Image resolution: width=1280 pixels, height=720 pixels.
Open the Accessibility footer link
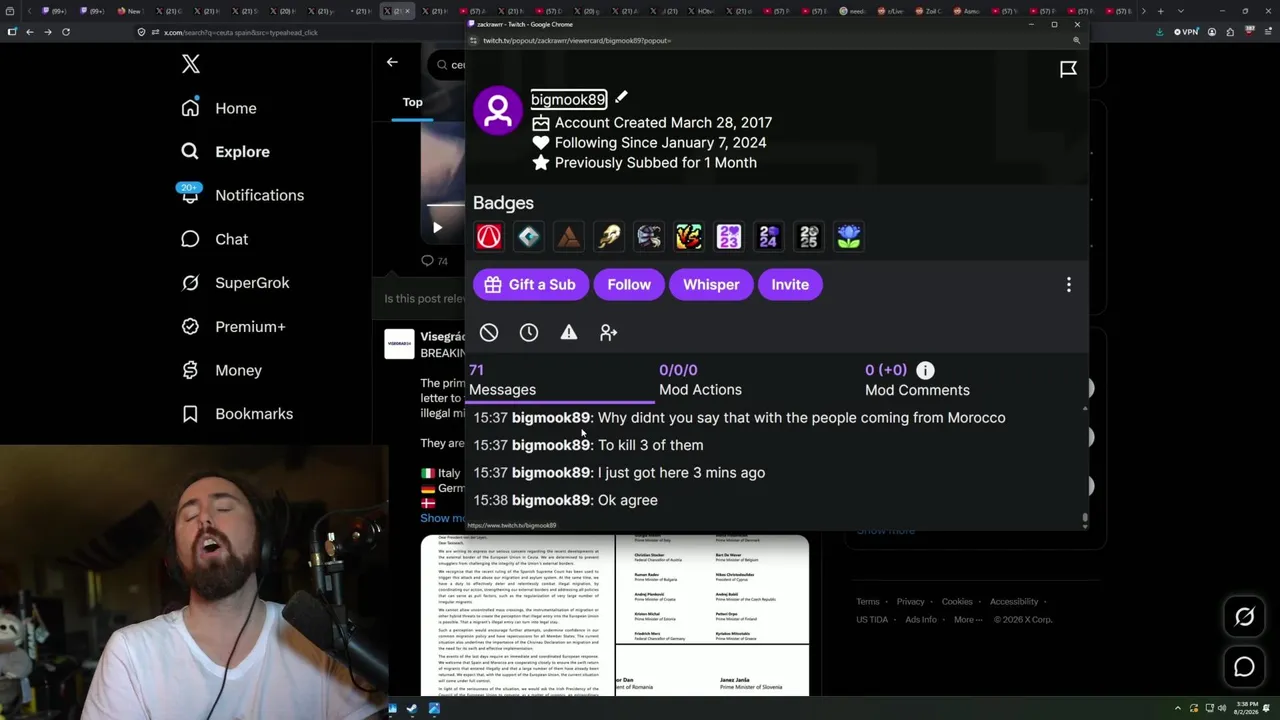pos(1014,602)
